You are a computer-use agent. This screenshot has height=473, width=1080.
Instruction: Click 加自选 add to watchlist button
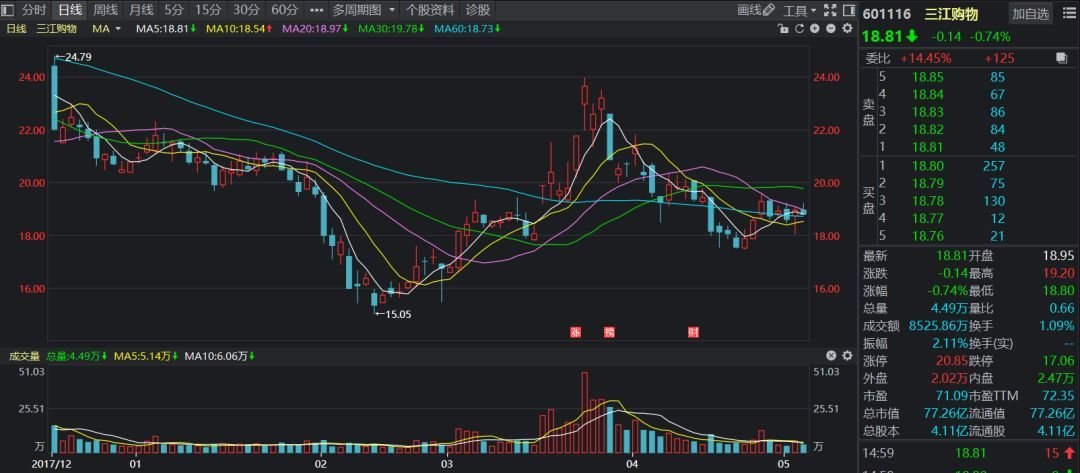click(x=1030, y=13)
